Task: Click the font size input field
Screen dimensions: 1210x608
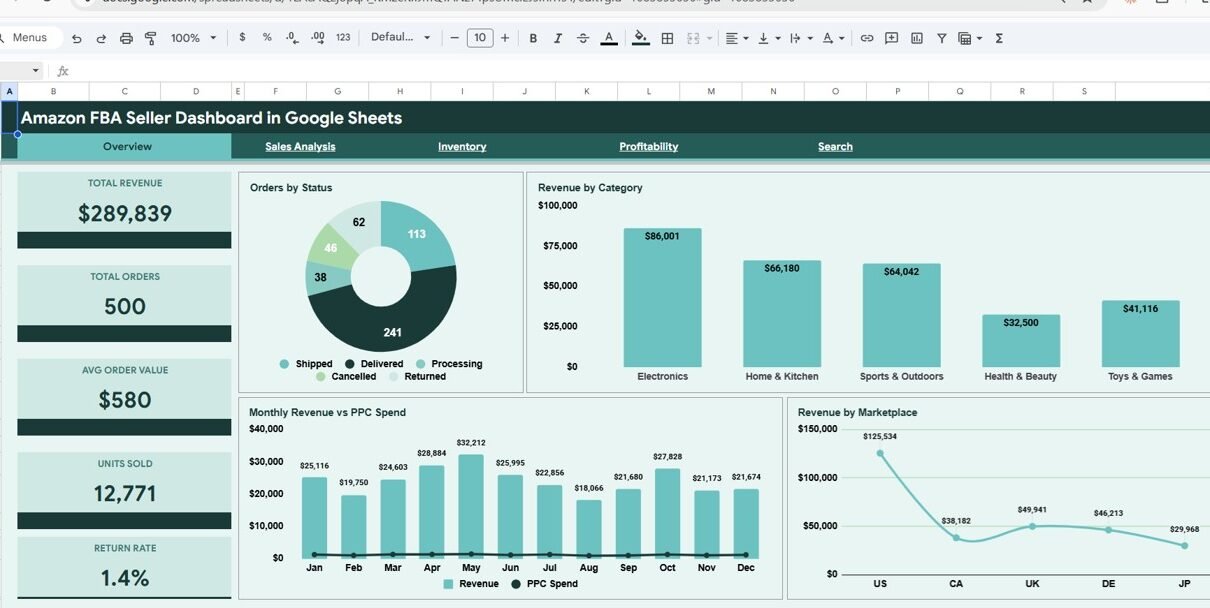Action: coord(480,38)
